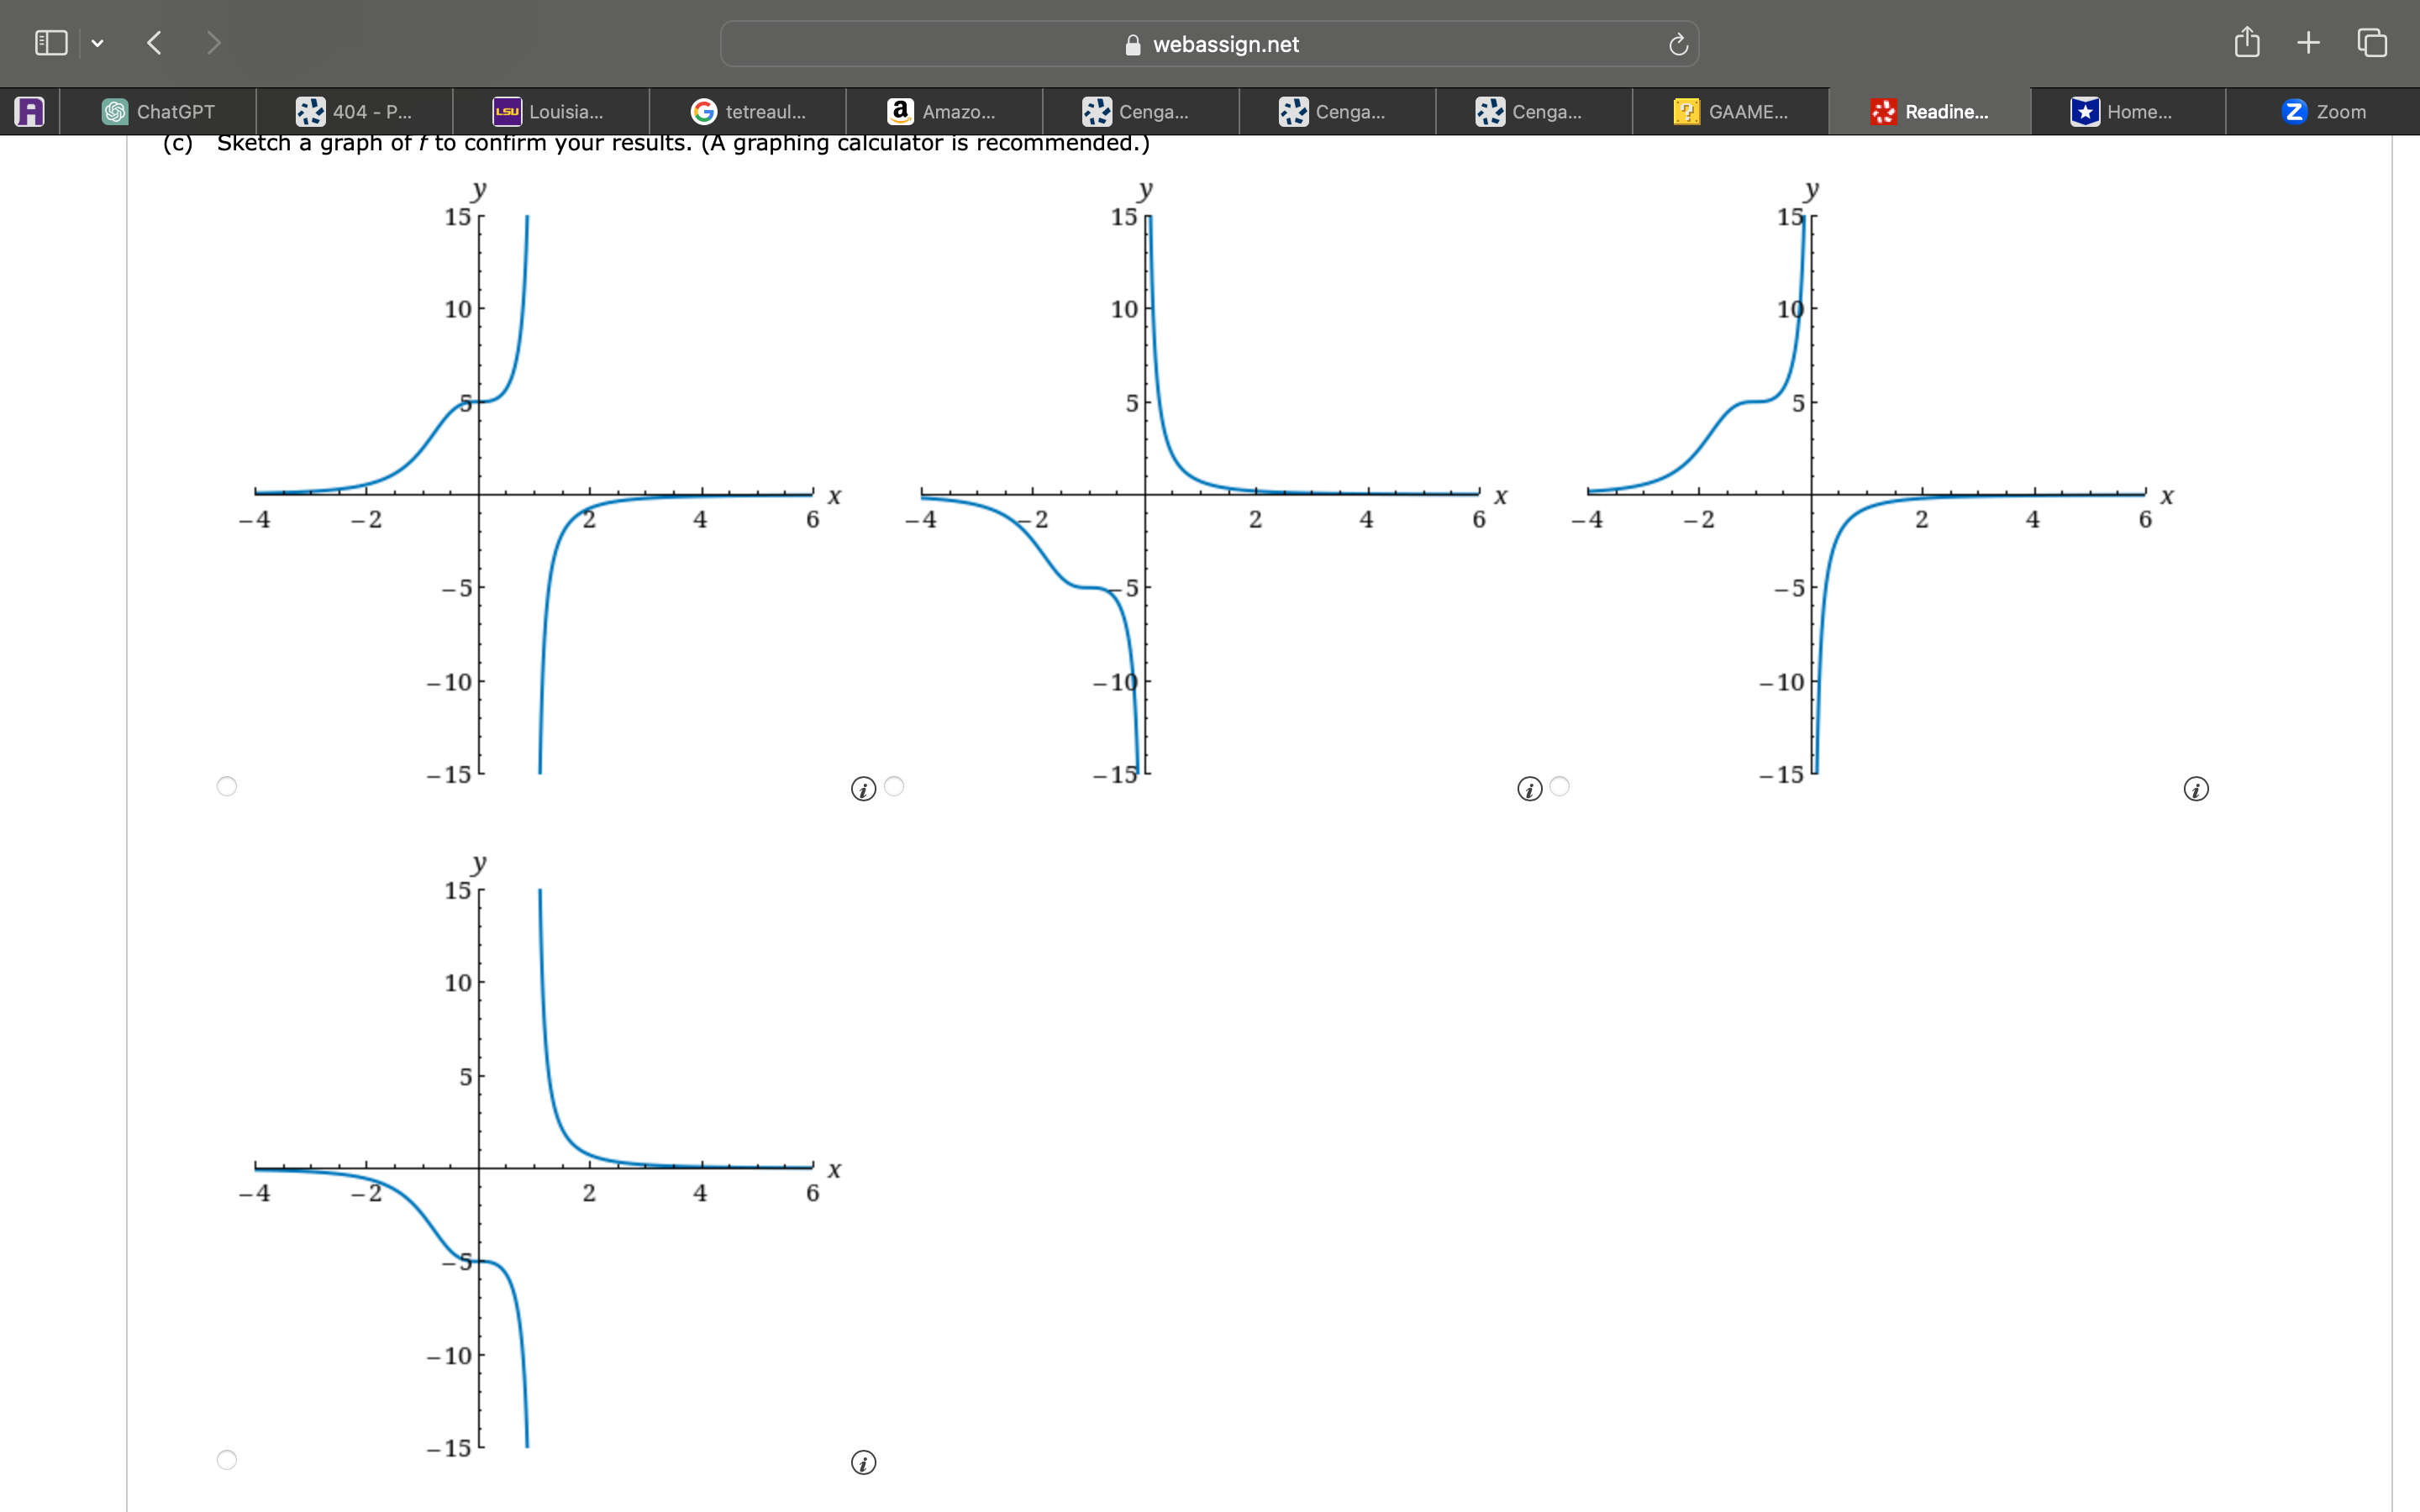The image size is (2420, 1512).
Task: Switch to the Amazo... tab
Action: click(x=944, y=111)
